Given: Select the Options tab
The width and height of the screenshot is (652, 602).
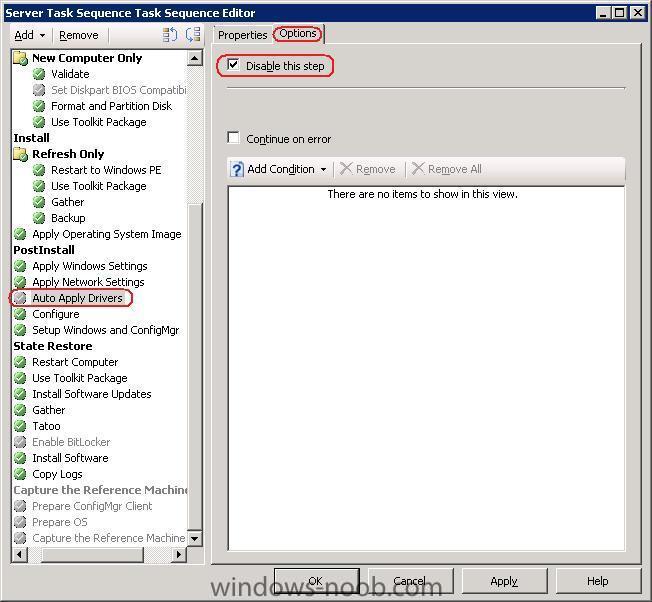Looking at the screenshot, I should (298, 34).
